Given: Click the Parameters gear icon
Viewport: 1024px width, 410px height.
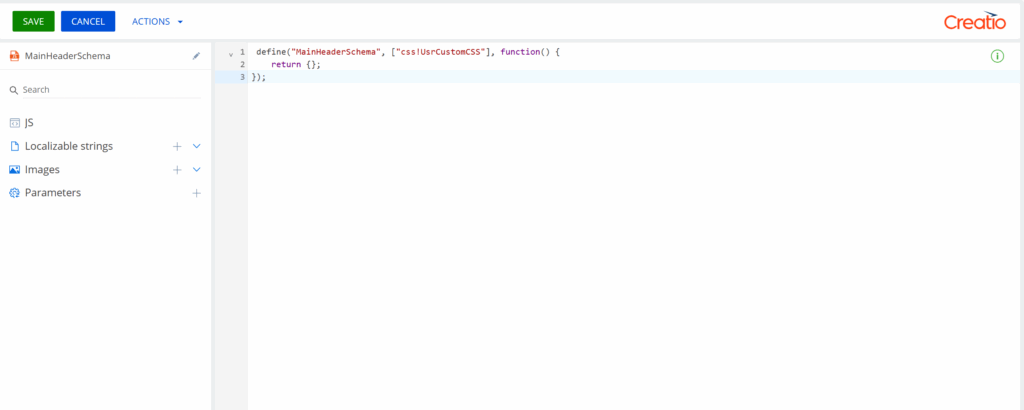Looking at the screenshot, I should point(14,193).
